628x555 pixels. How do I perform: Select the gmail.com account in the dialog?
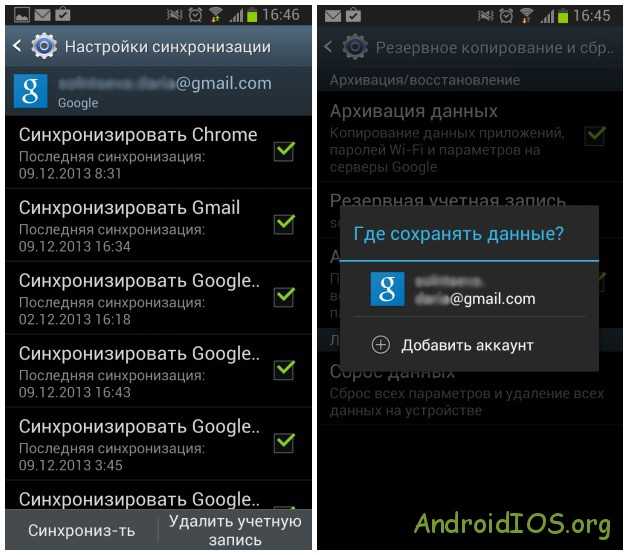click(x=469, y=290)
